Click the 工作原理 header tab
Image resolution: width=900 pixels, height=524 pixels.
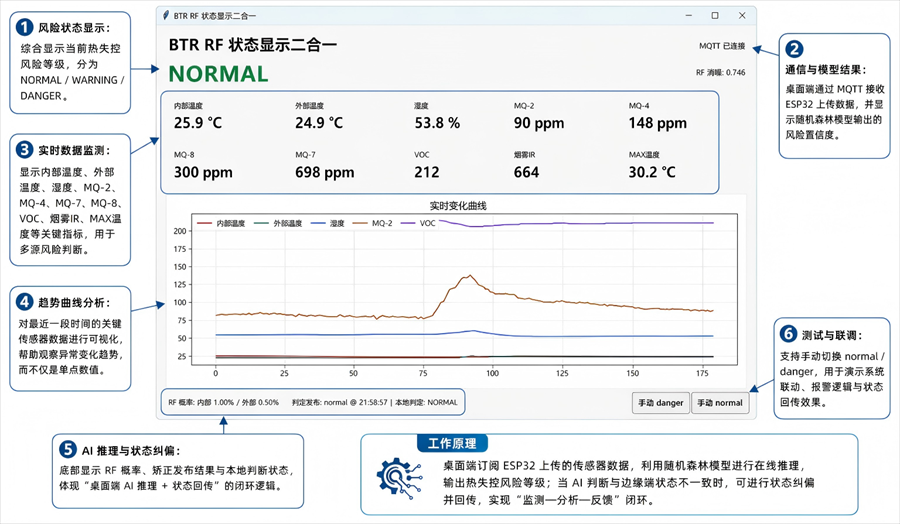click(452, 443)
